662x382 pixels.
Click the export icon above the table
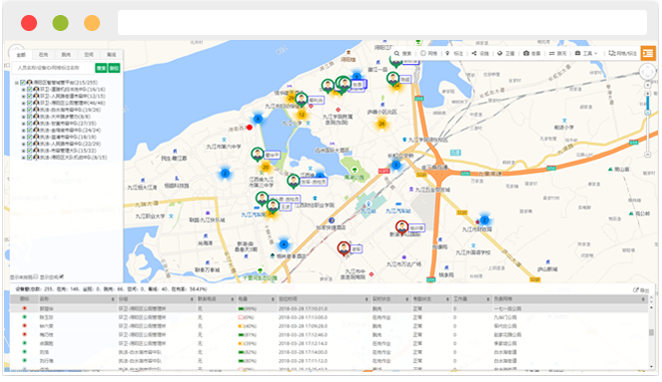(635, 290)
